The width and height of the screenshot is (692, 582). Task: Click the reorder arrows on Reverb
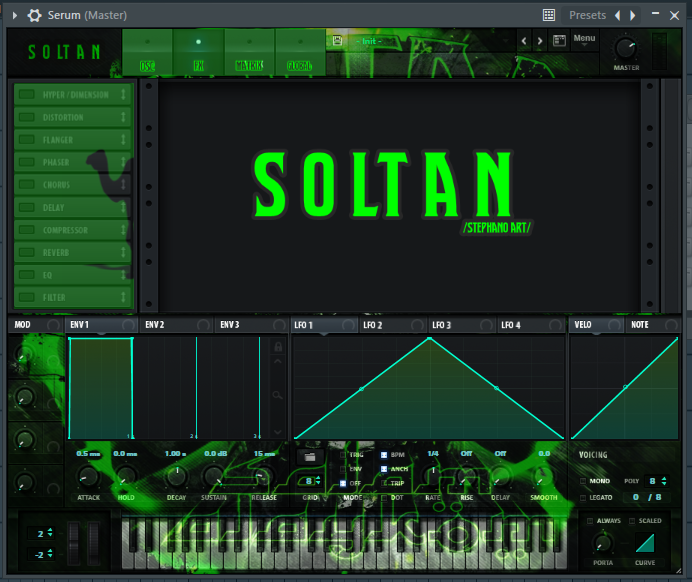point(124,252)
